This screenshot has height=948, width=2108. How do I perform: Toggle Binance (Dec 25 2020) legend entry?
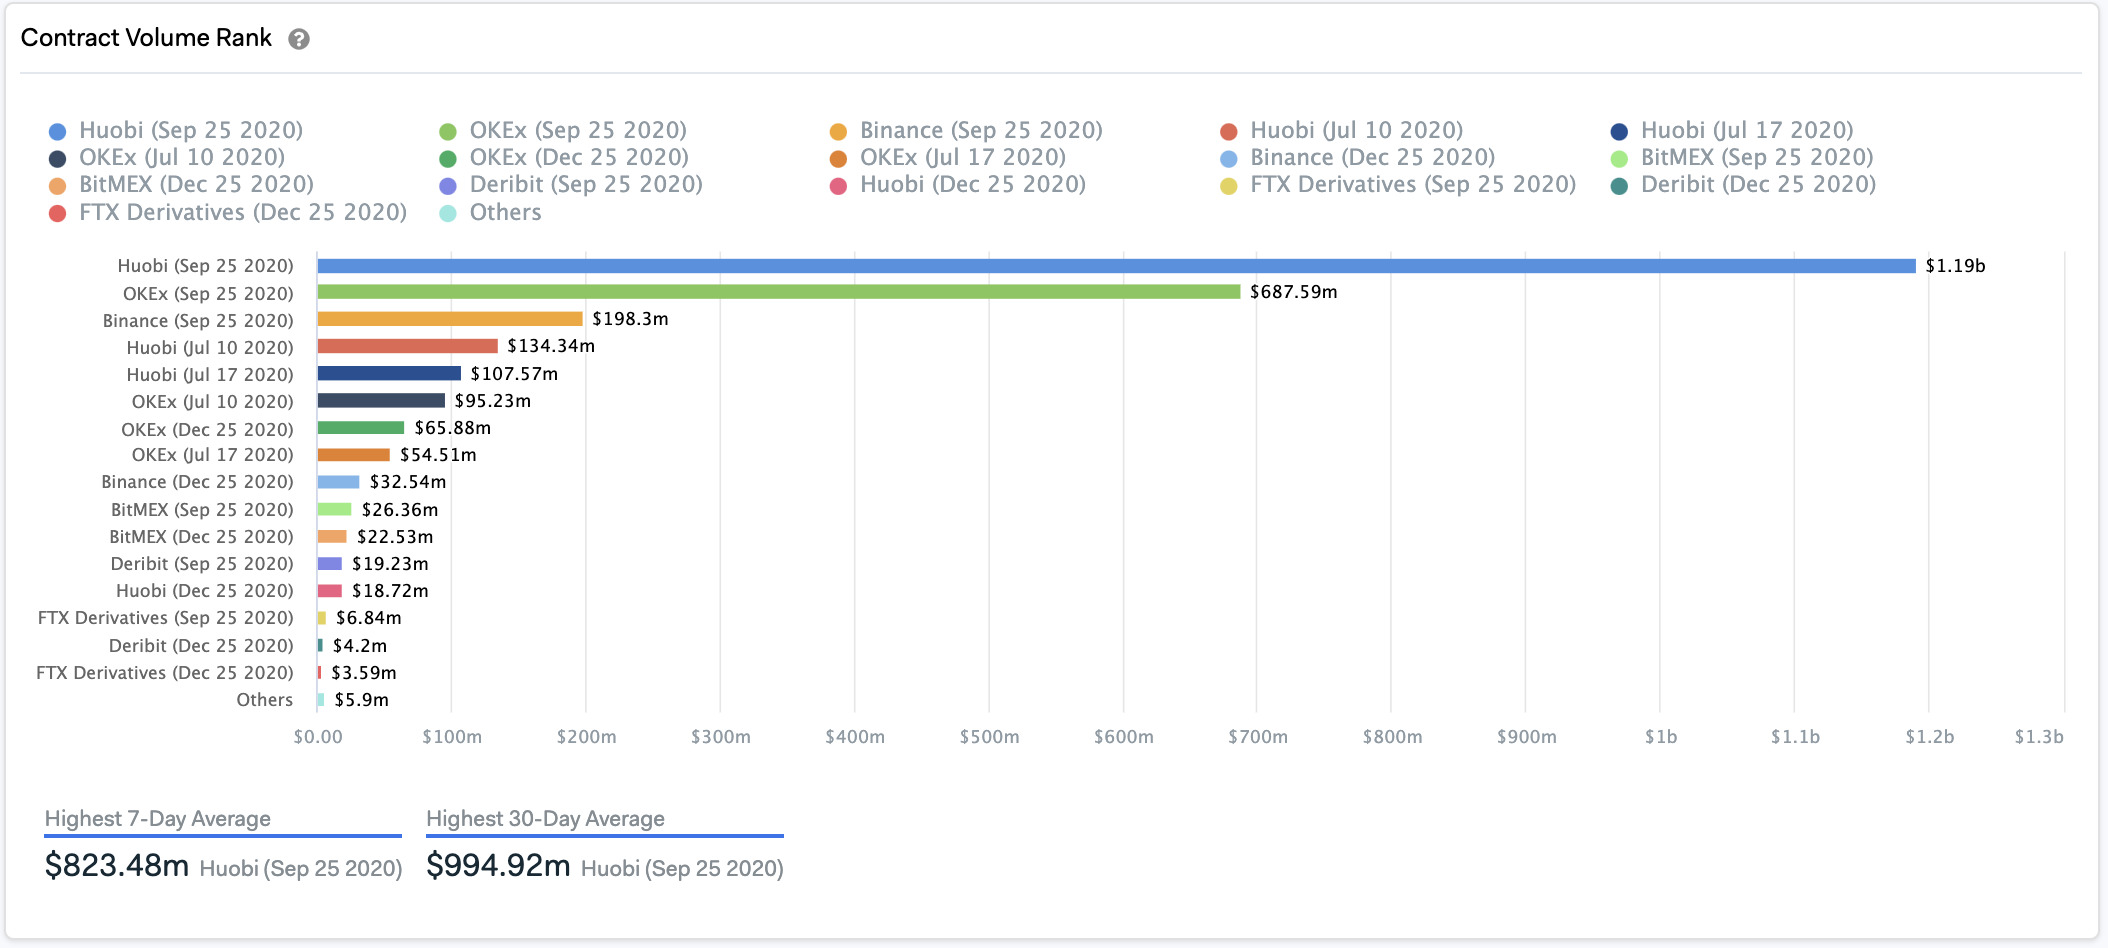click(x=1358, y=157)
